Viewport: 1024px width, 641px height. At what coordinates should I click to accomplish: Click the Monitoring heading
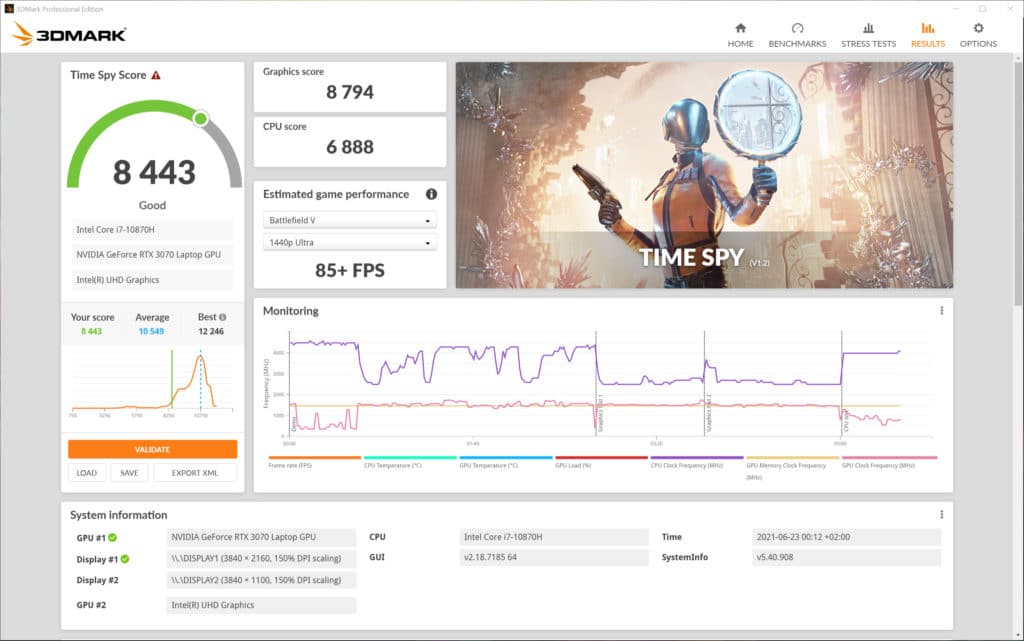click(x=291, y=311)
